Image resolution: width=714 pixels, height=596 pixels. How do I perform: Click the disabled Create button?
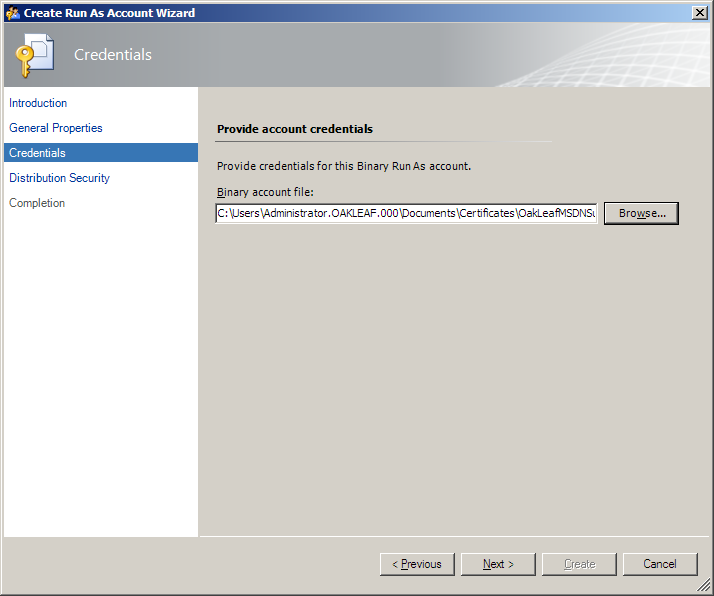click(x=579, y=564)
